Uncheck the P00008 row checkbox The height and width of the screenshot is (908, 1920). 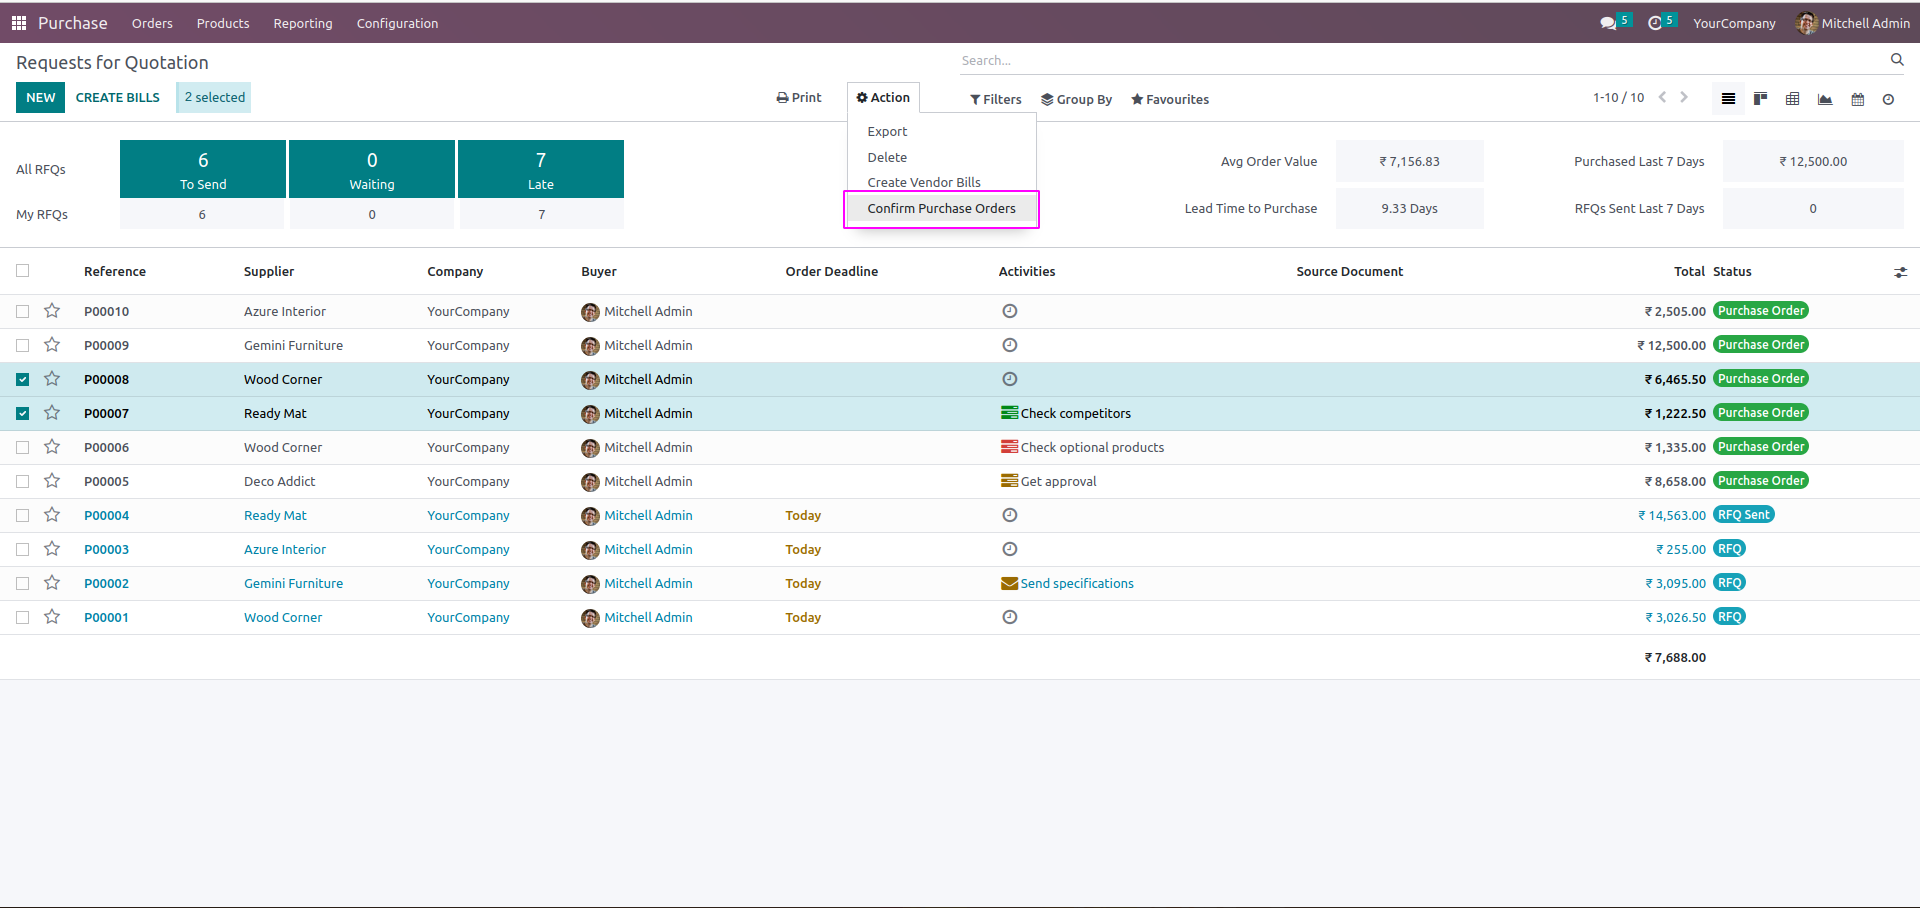tap(23, 379)
